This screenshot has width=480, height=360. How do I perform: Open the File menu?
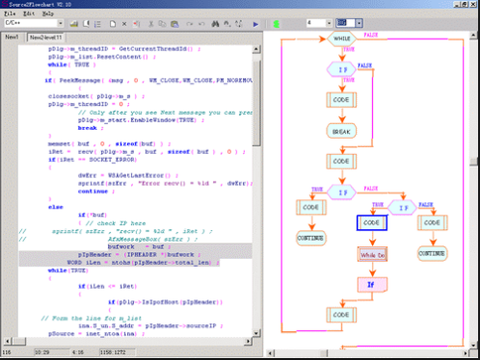pos(10,14)
